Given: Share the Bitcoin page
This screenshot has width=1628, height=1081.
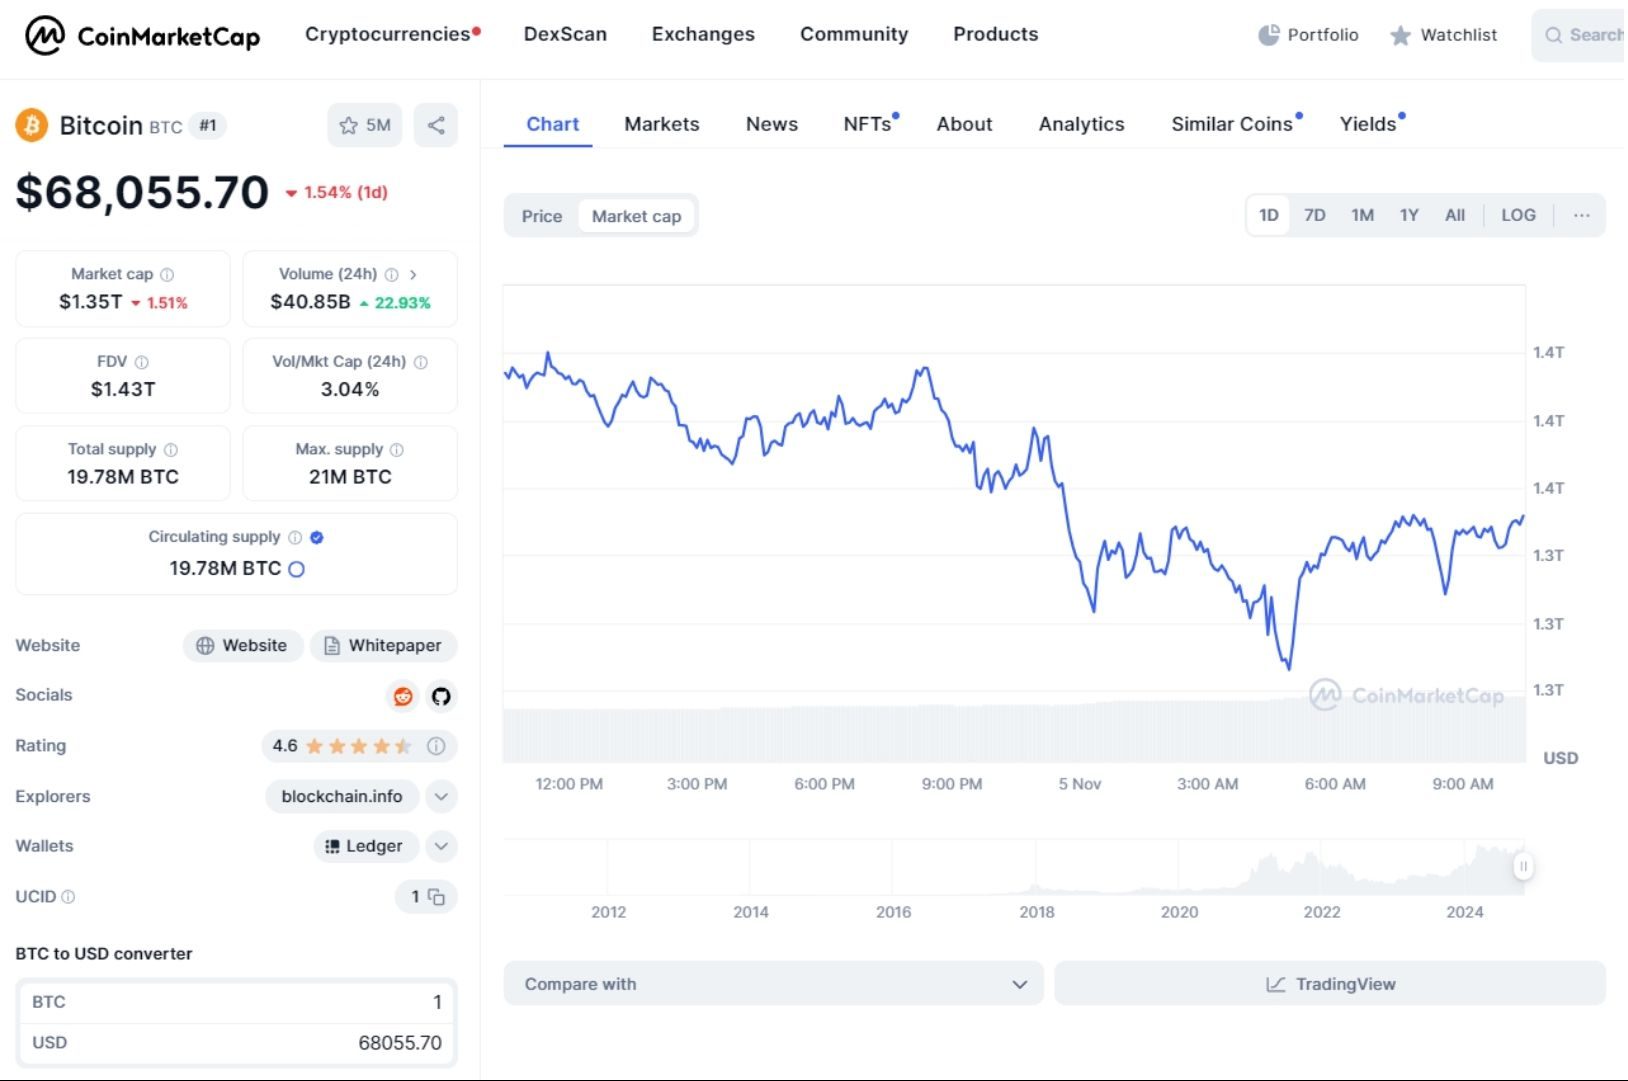Looking at the screenshot, I should [x=435, y=125].
